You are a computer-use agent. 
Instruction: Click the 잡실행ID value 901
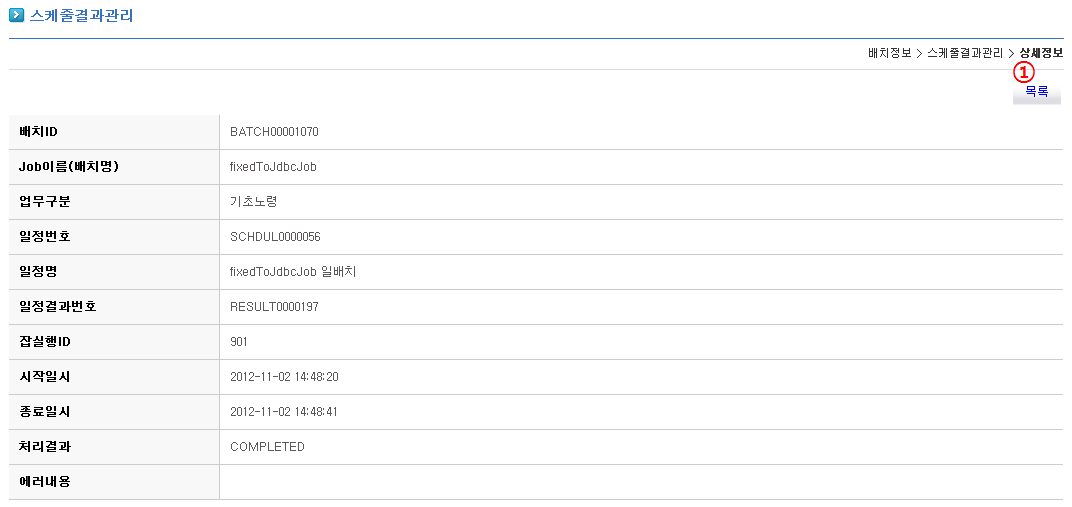[239, 342]
